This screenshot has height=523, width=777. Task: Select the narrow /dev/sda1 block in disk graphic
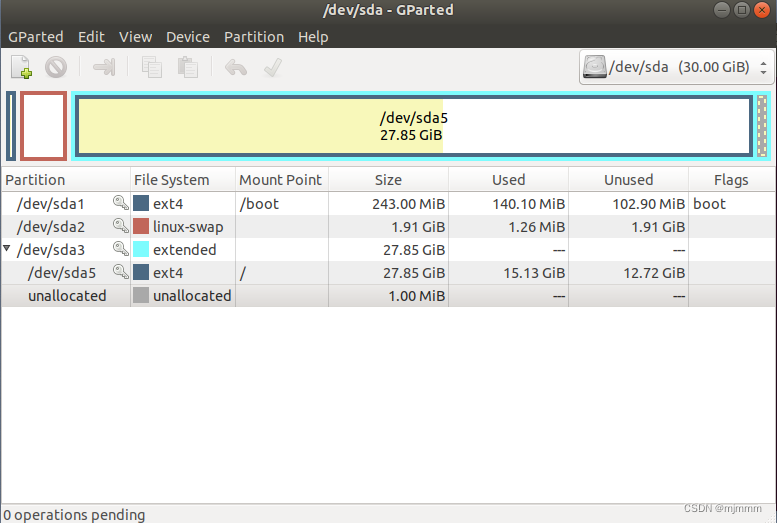11,126
